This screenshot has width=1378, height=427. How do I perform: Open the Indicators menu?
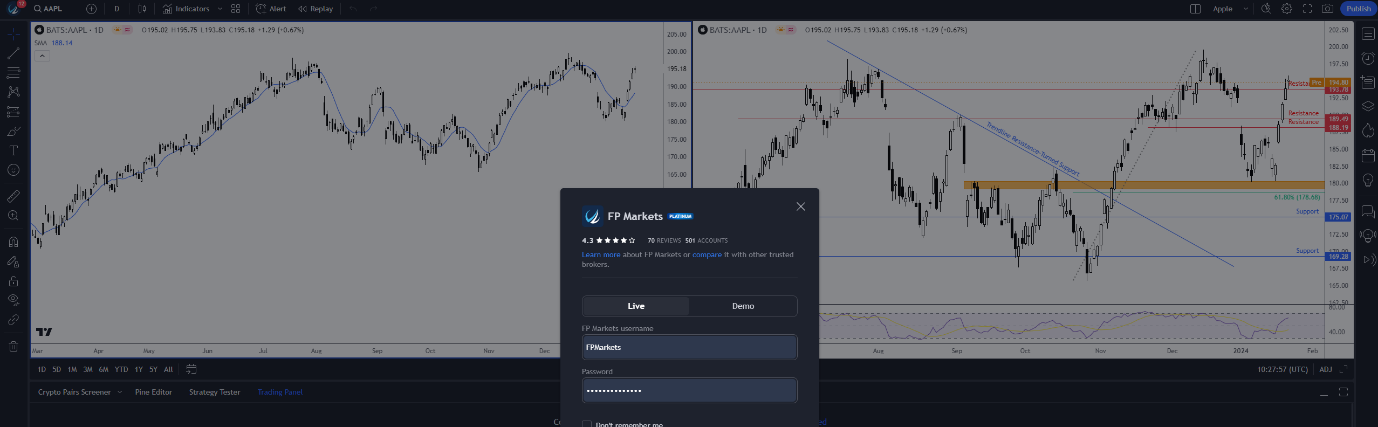(x=185, y=8)
